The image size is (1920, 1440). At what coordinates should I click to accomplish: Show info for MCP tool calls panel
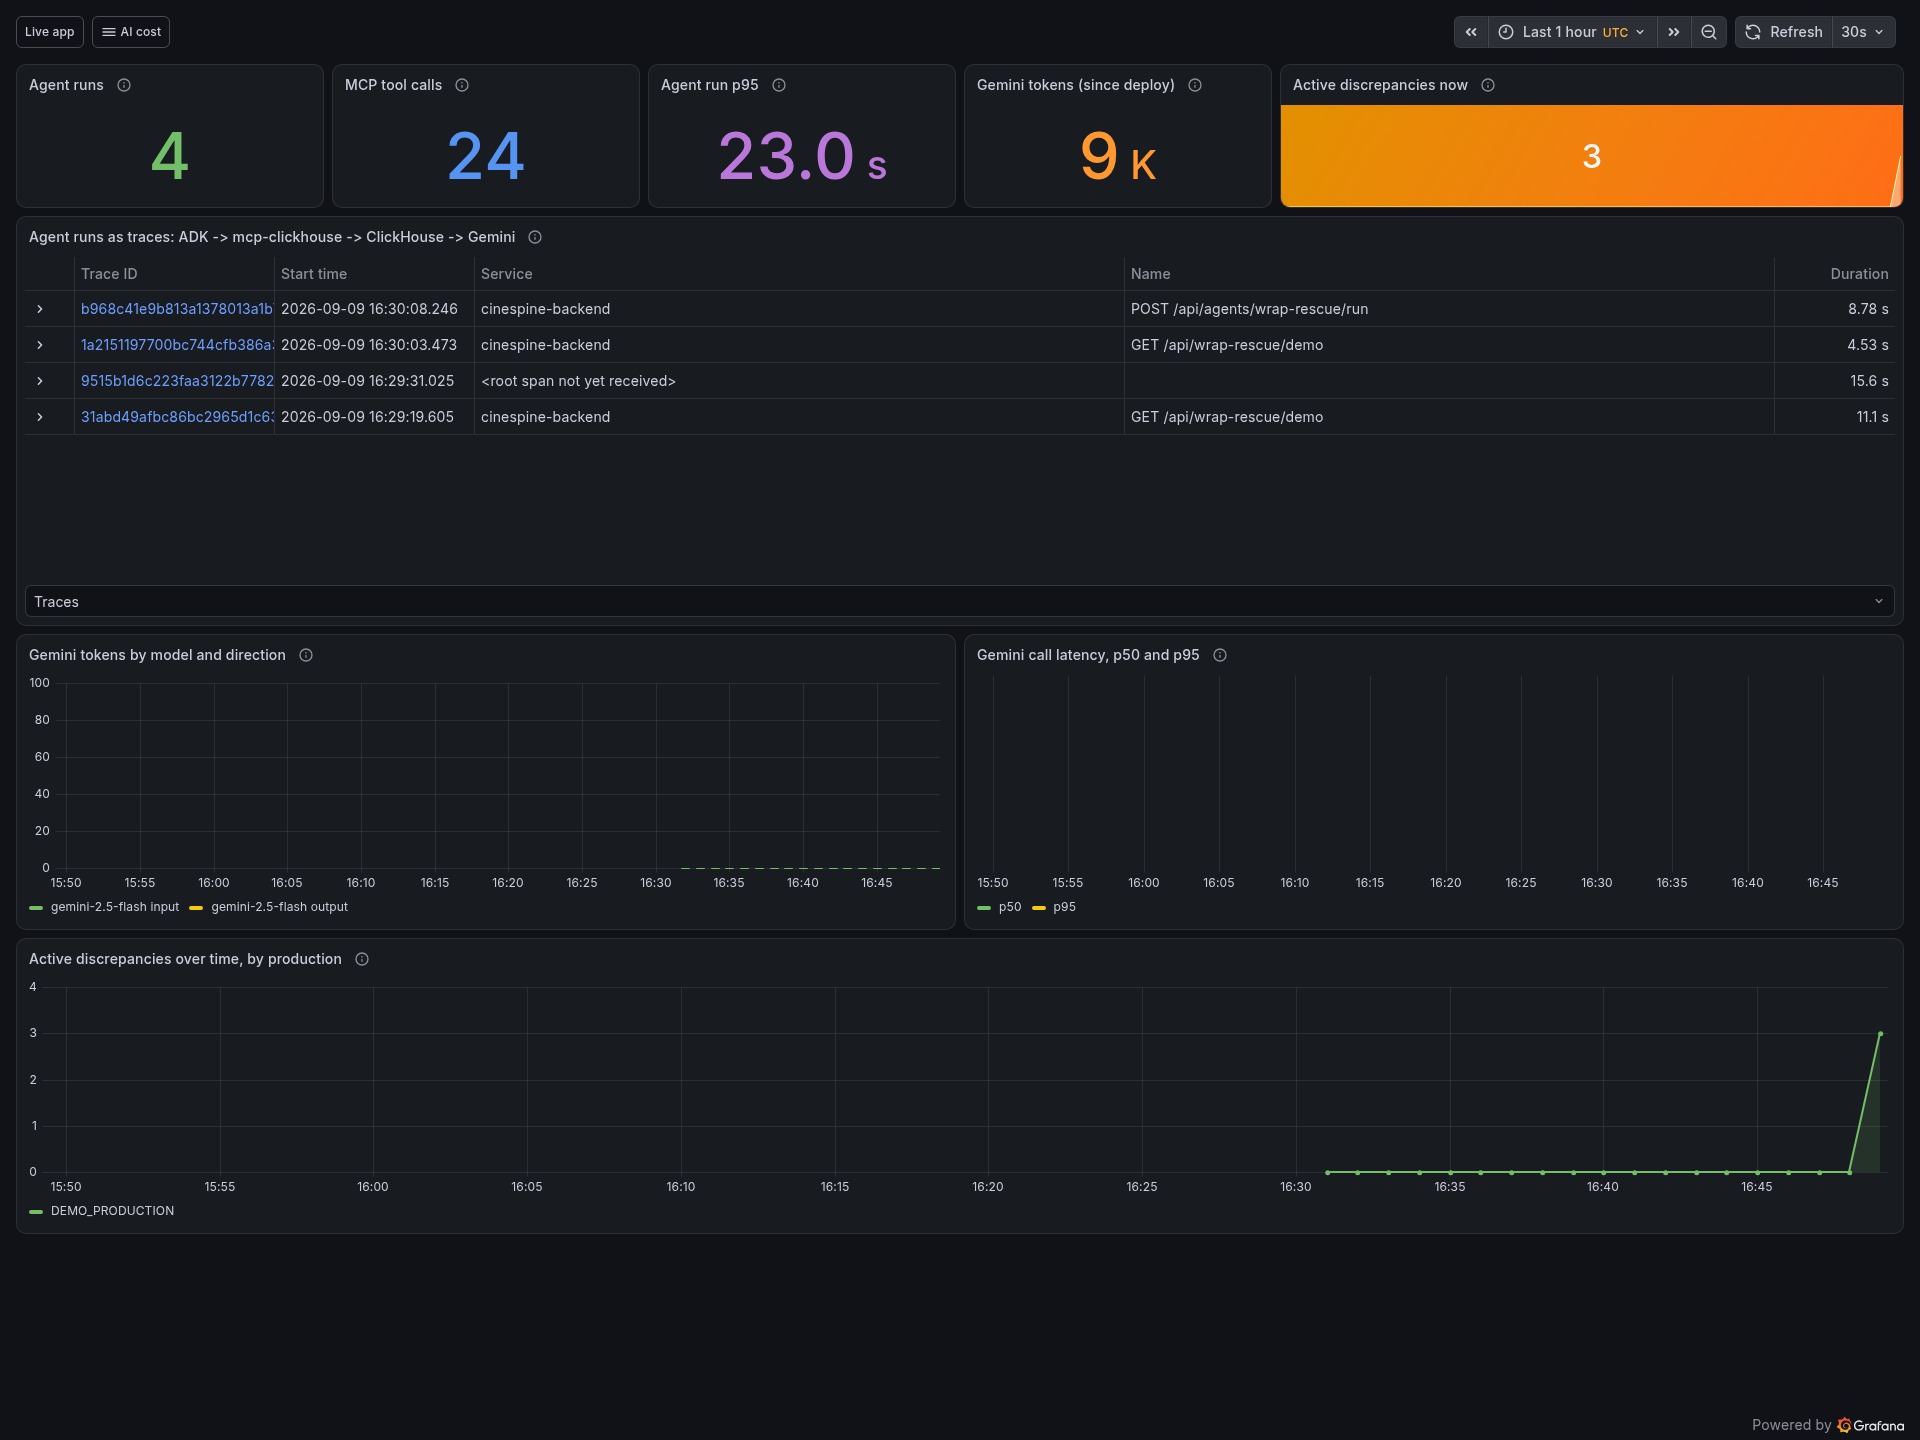462,85
